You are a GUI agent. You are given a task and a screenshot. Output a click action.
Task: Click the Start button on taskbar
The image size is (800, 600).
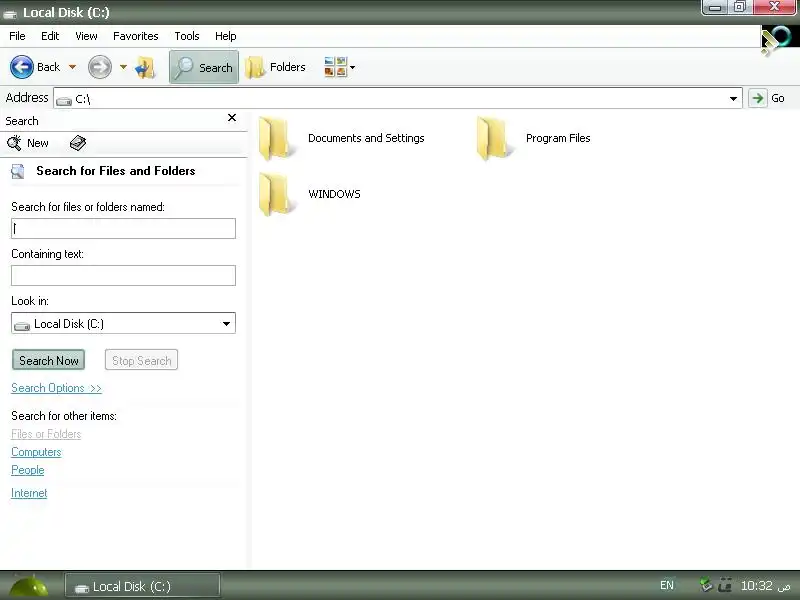tap(28, 586)
